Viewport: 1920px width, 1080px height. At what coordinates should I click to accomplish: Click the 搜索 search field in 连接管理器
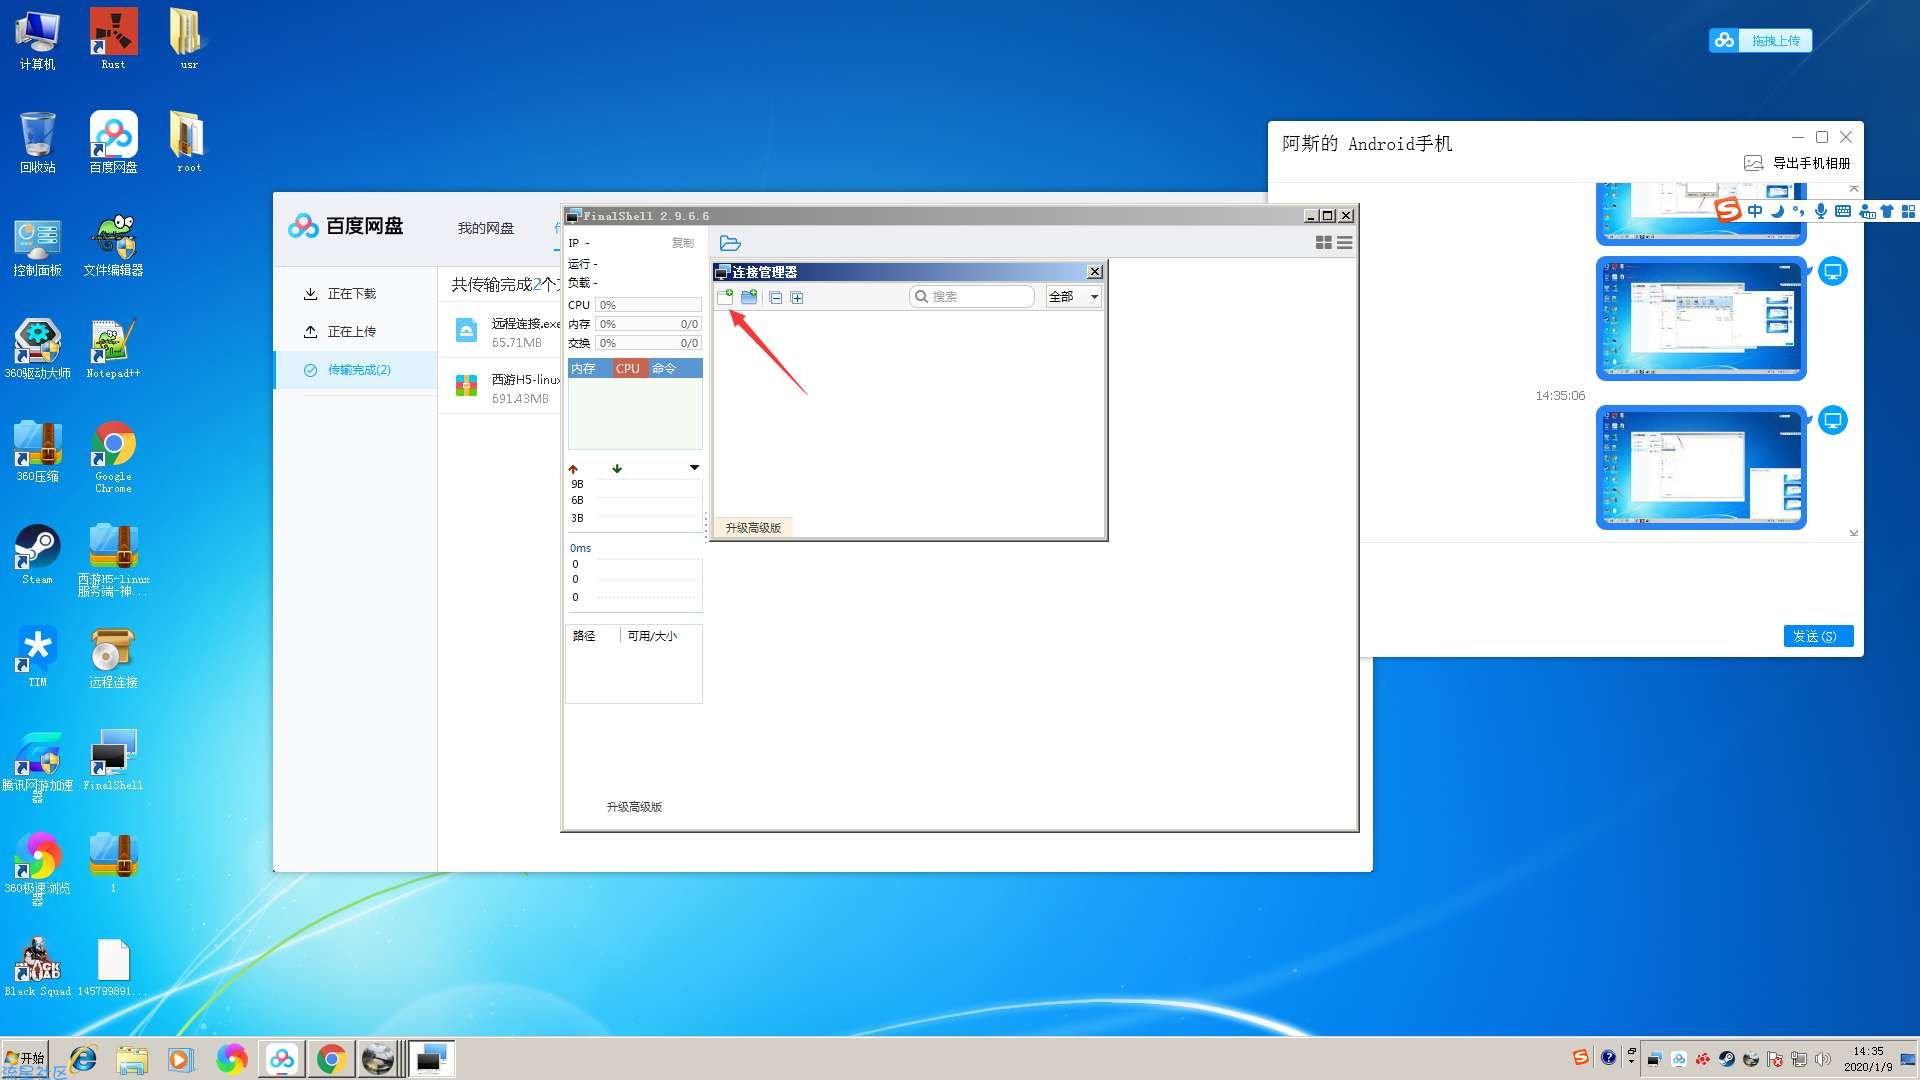point(972,297)
